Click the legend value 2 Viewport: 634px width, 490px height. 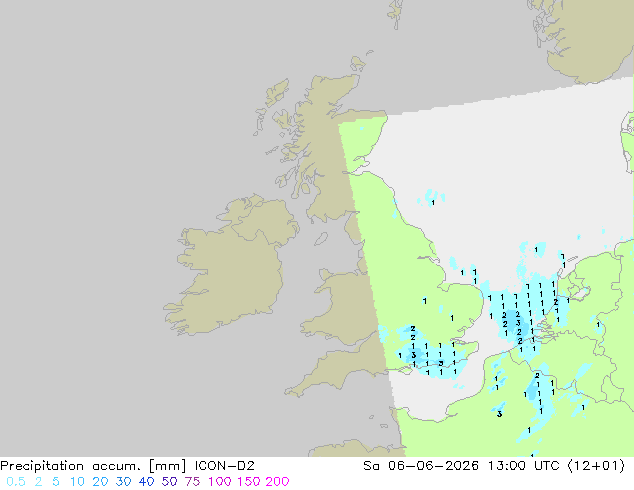click(x=38, y=482)
